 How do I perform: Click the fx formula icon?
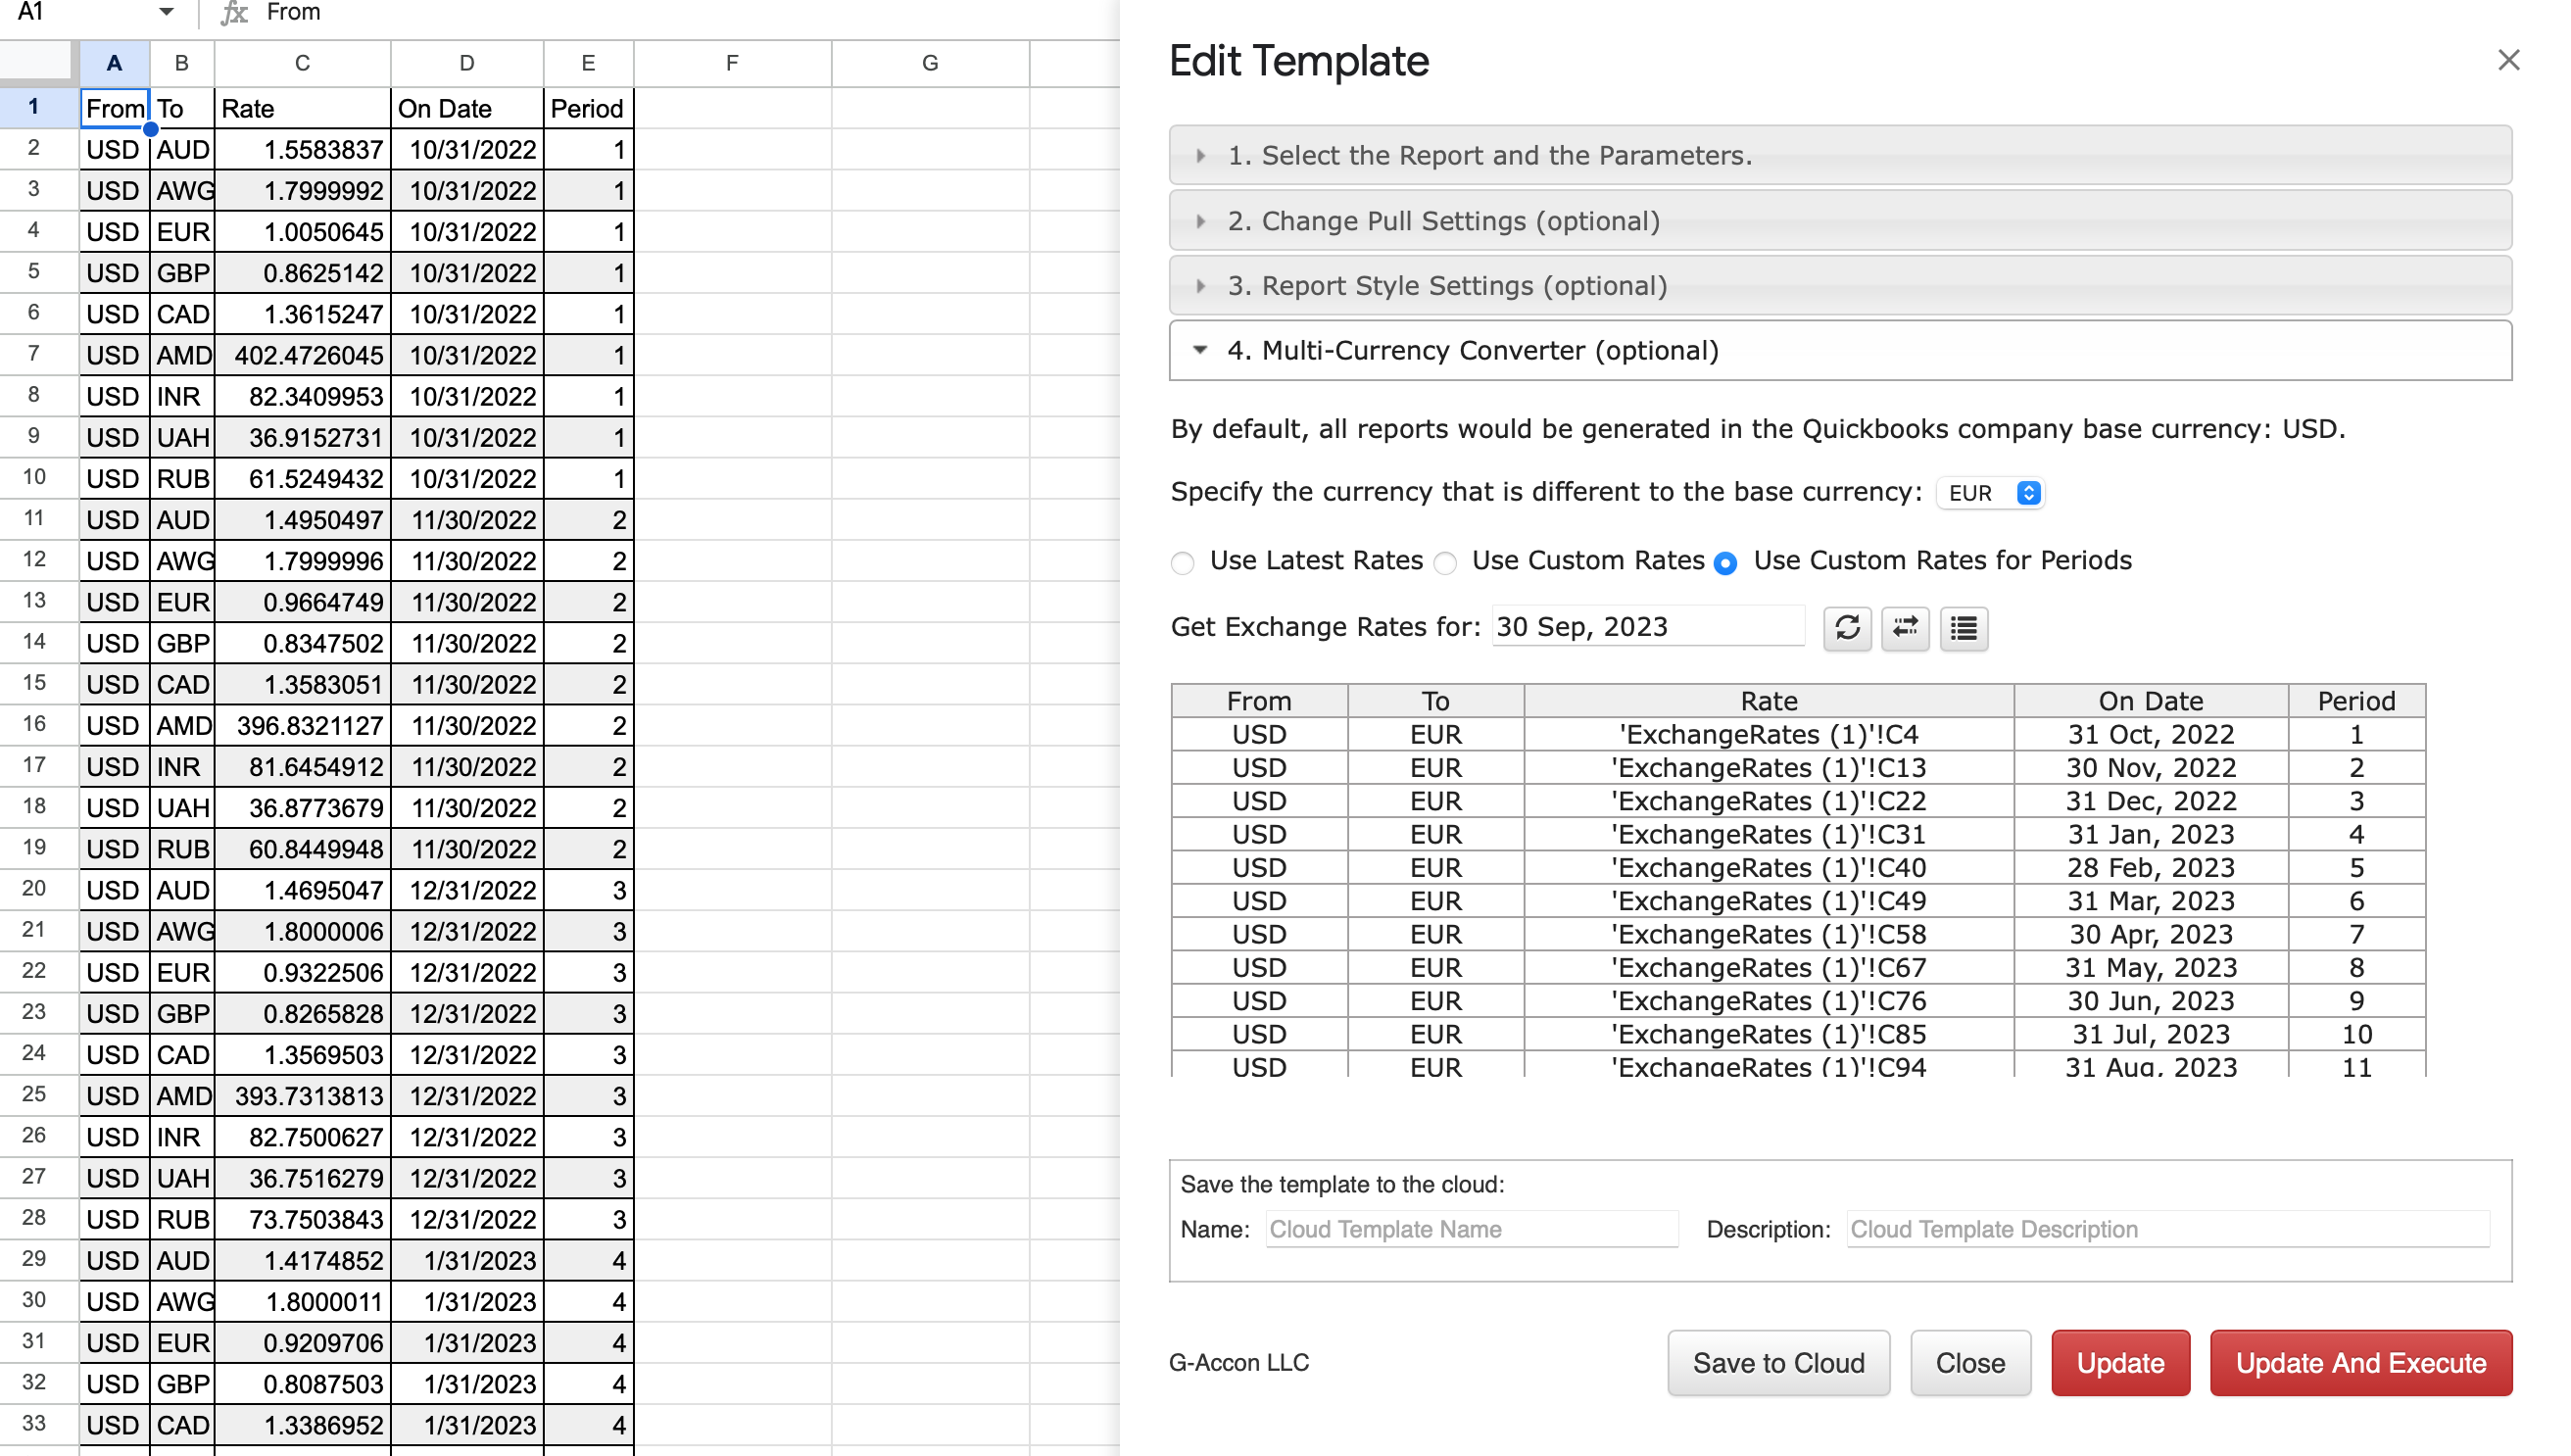[233, 13]
